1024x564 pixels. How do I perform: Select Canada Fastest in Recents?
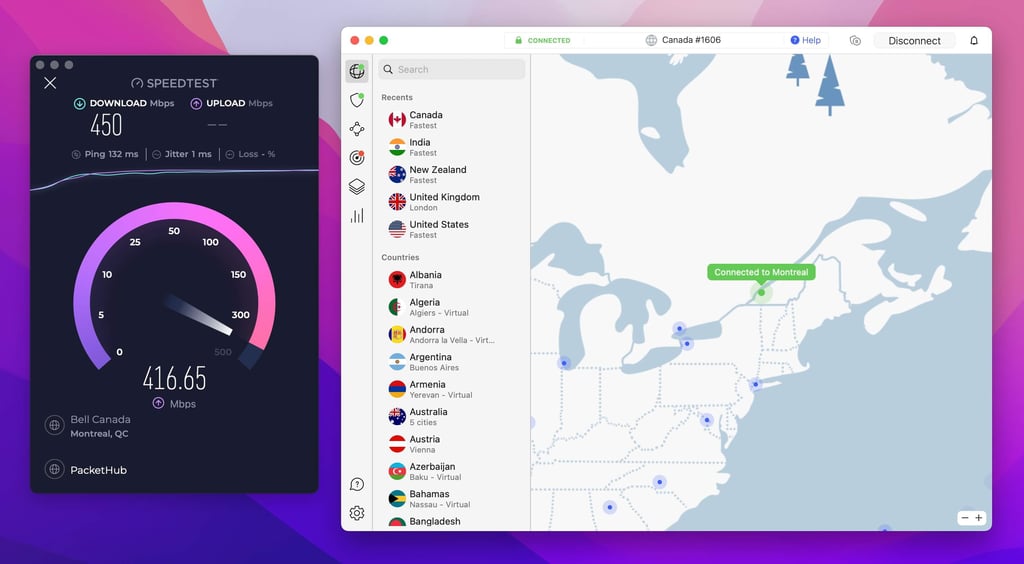click(x=452, y=119)
